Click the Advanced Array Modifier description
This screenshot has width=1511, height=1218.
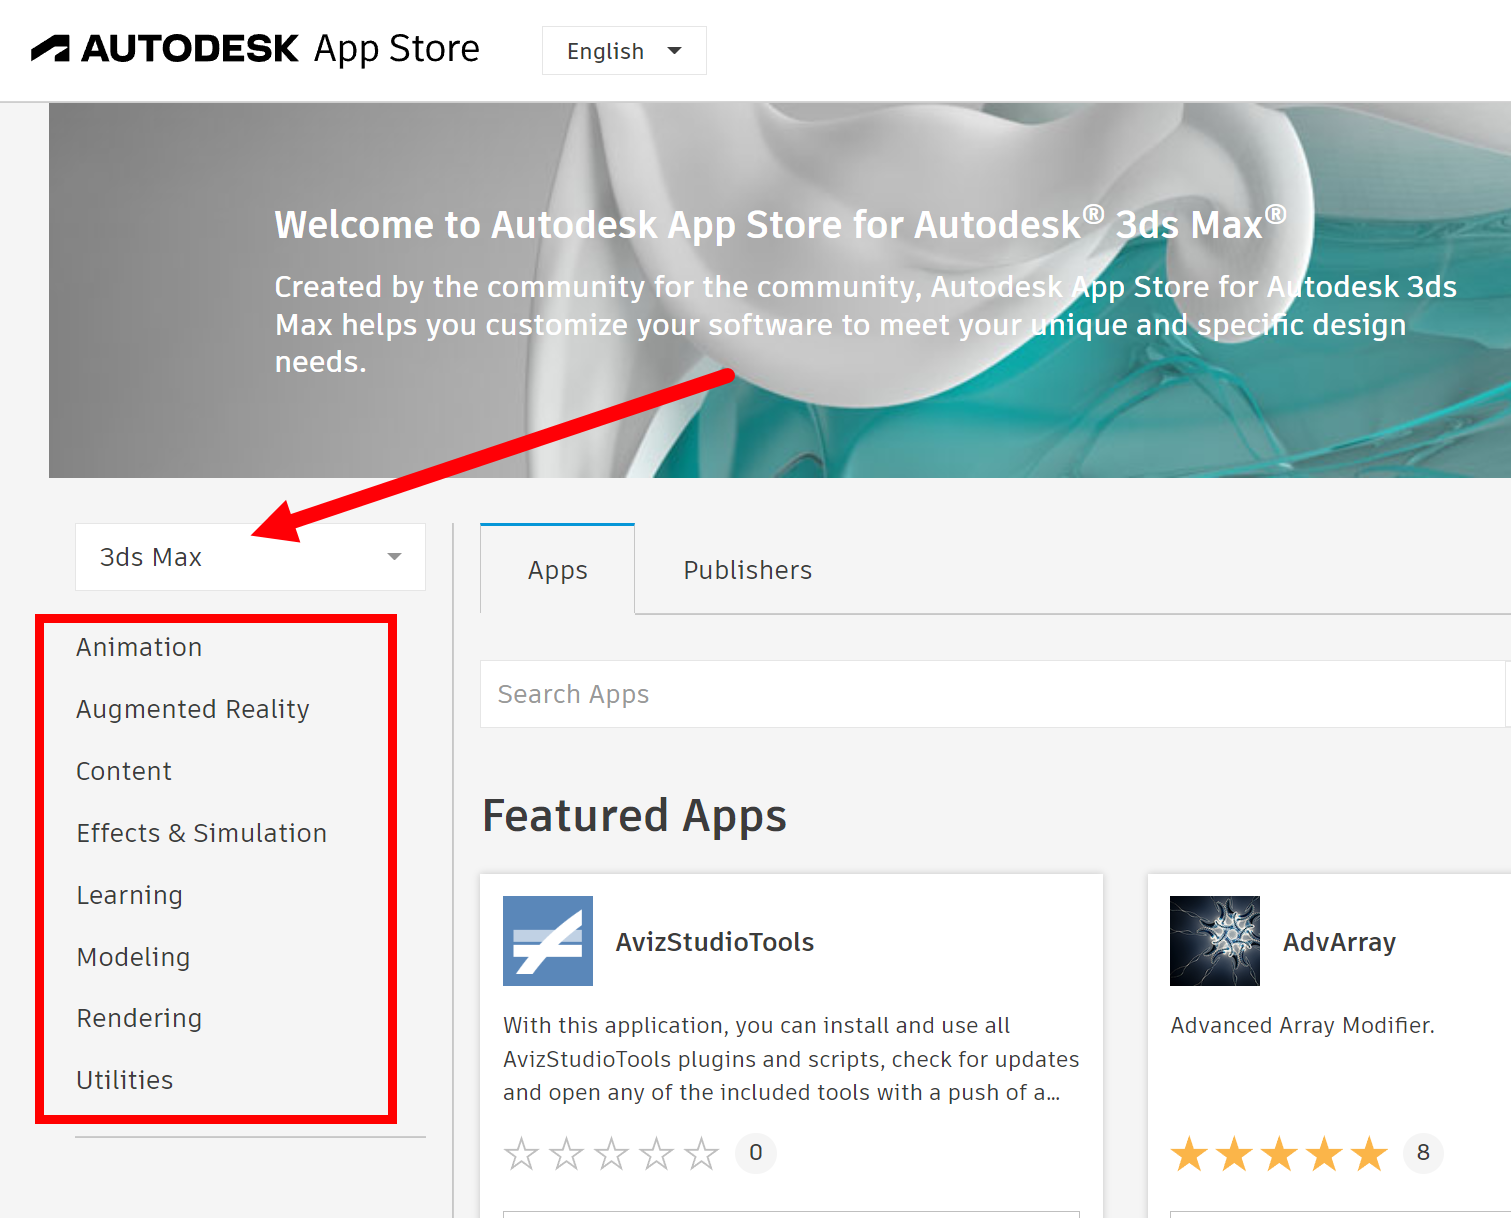[x=1302, y=1025]
